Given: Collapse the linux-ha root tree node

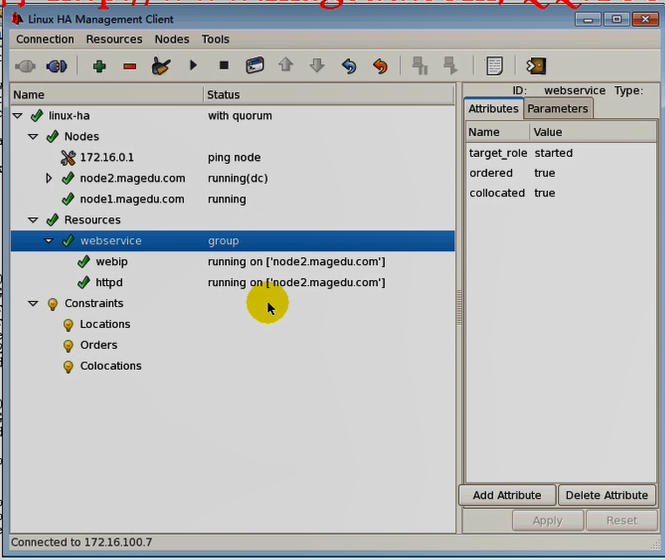Looking at the screenshot, I should [x=17, y=116].
